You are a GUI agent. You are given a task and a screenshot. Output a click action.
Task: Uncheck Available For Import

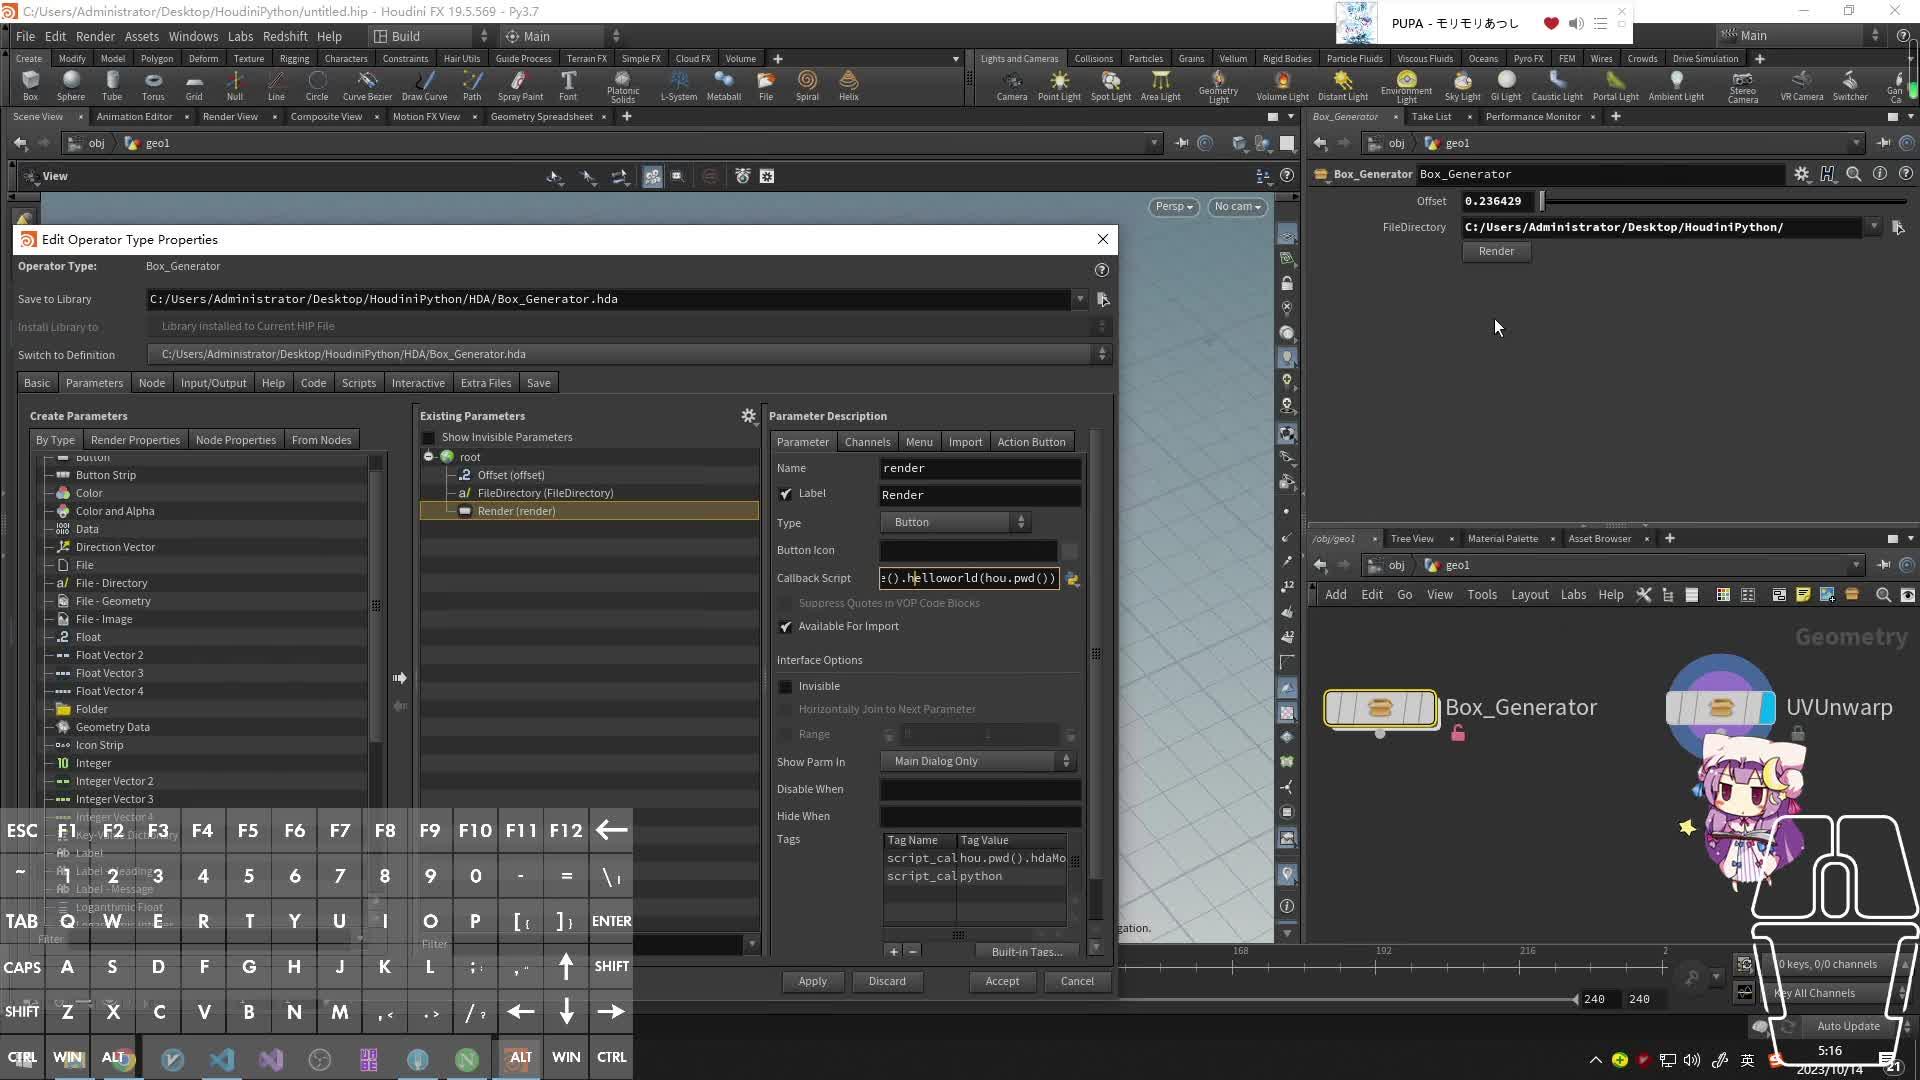pos(786,627)
